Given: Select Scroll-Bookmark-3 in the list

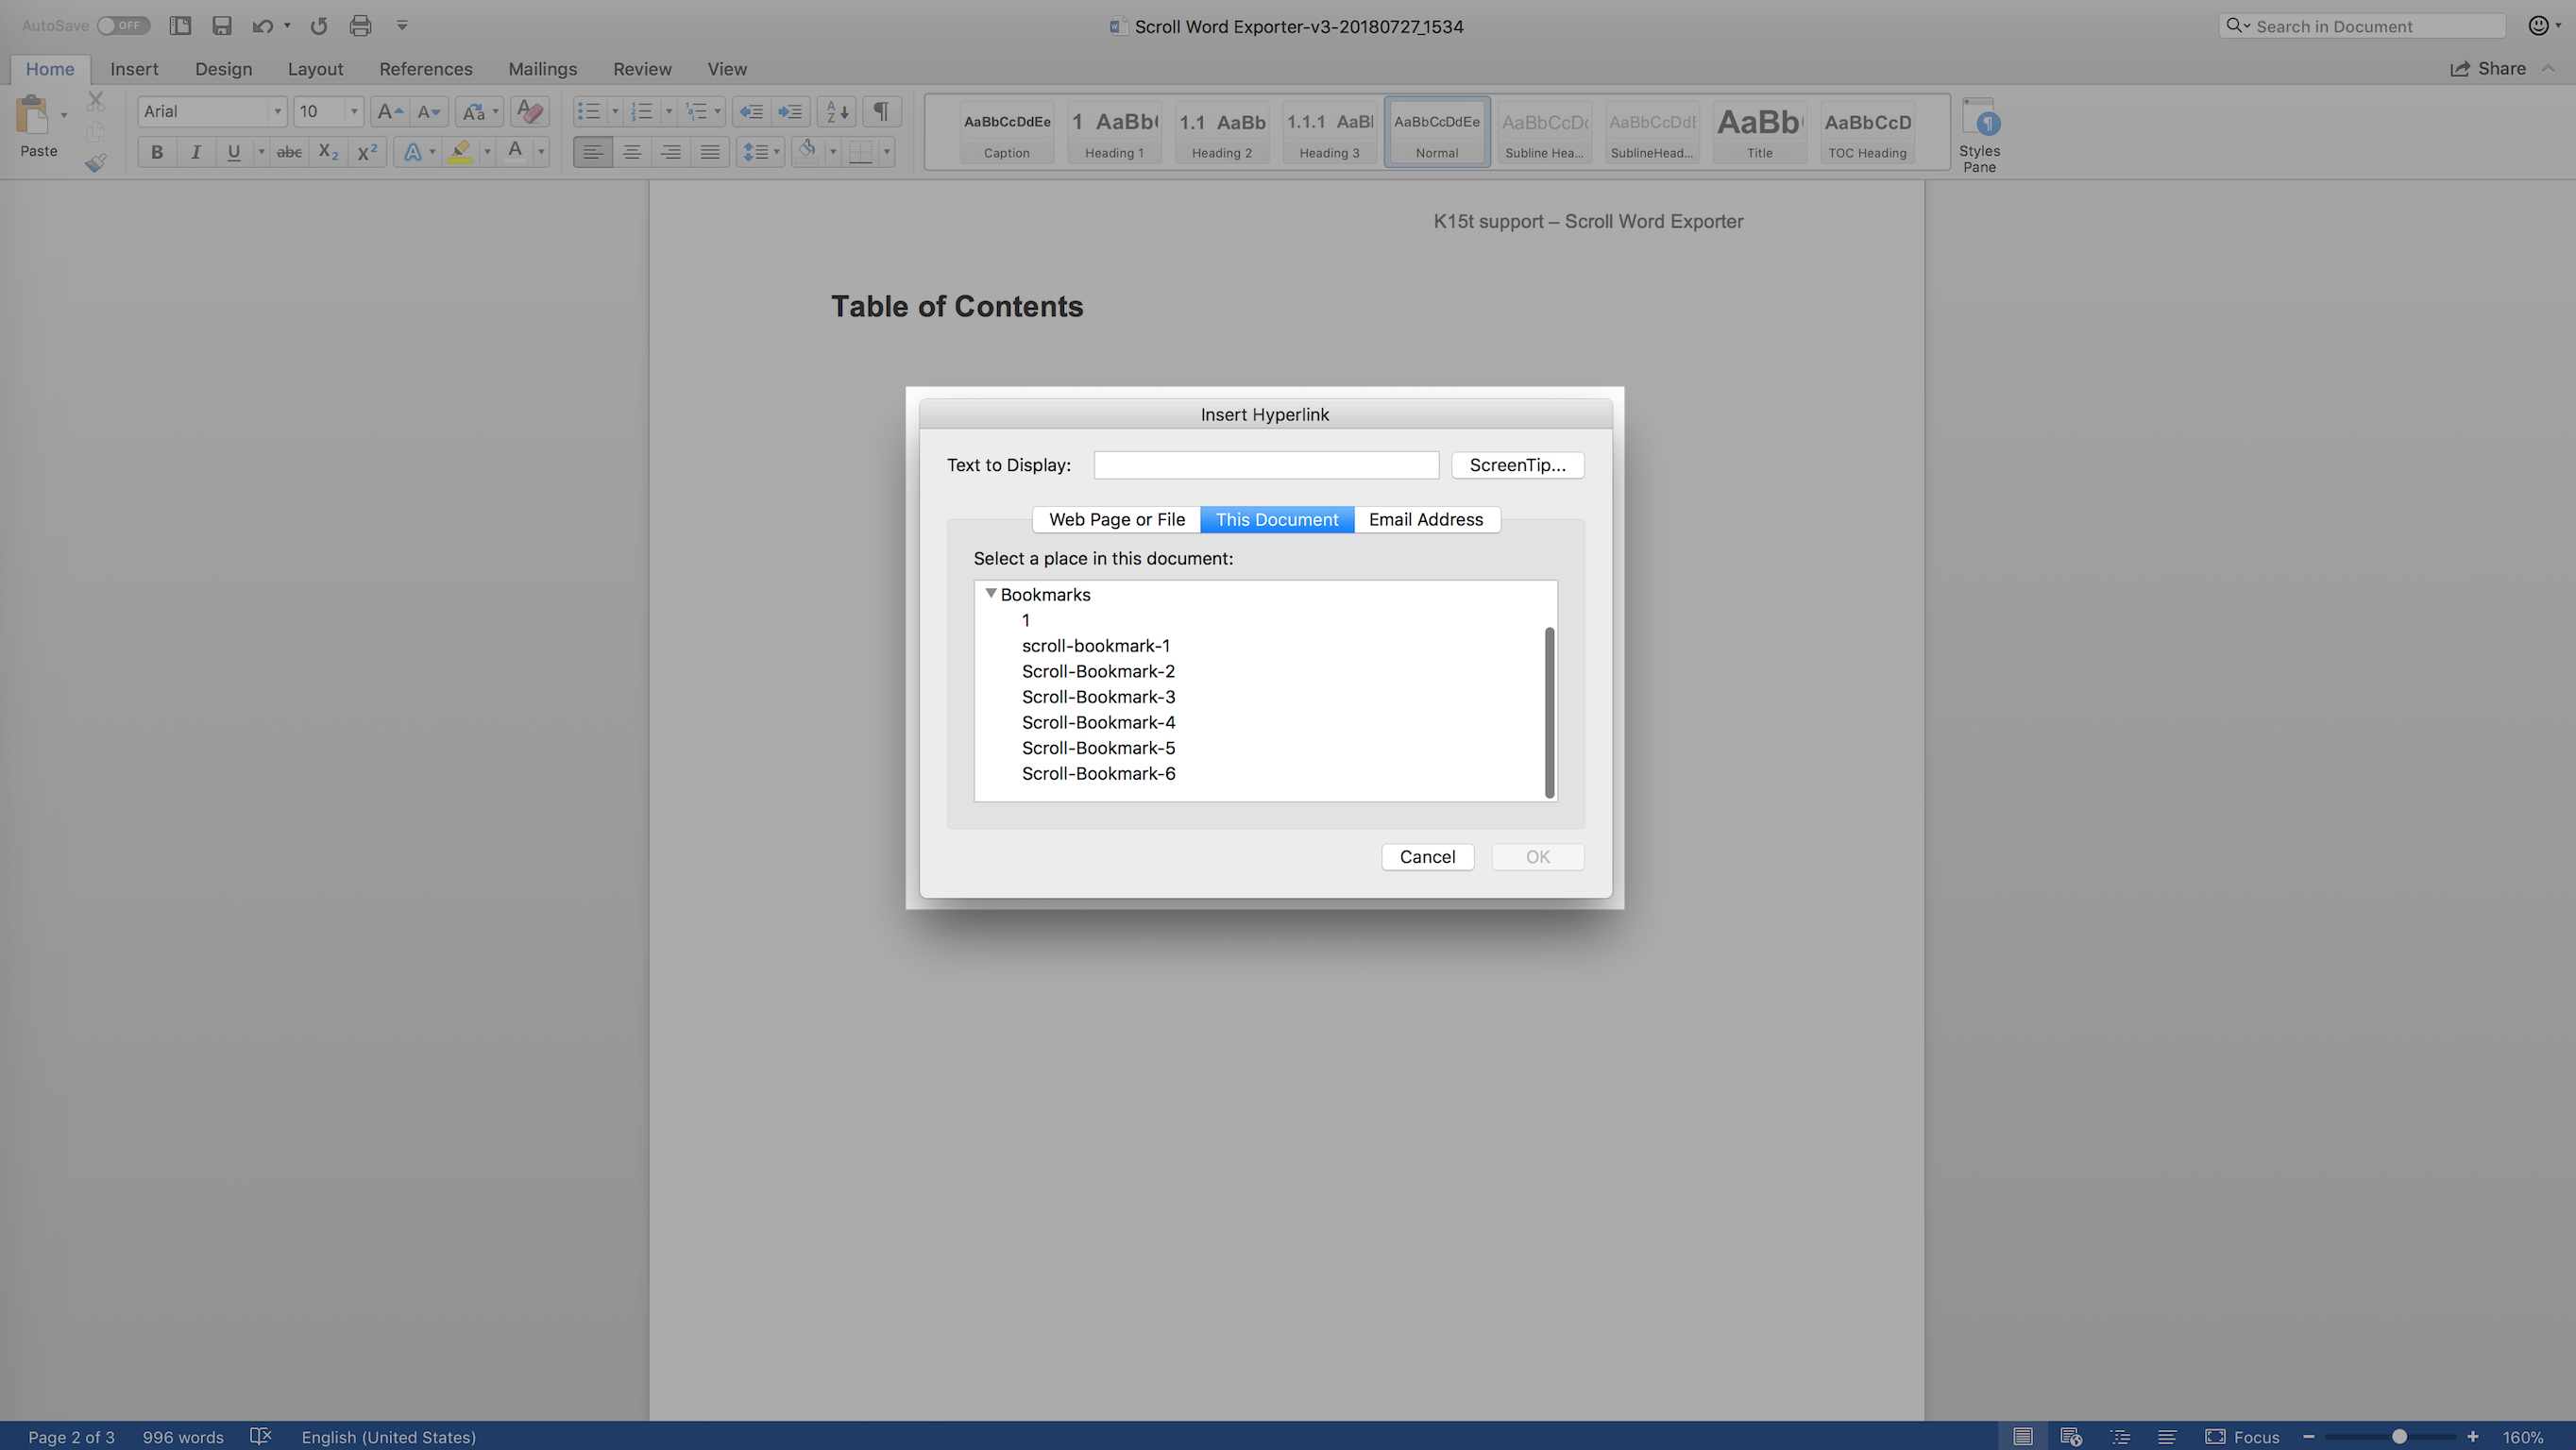Looking at the screenshot, I should [x=1098, y=697].
